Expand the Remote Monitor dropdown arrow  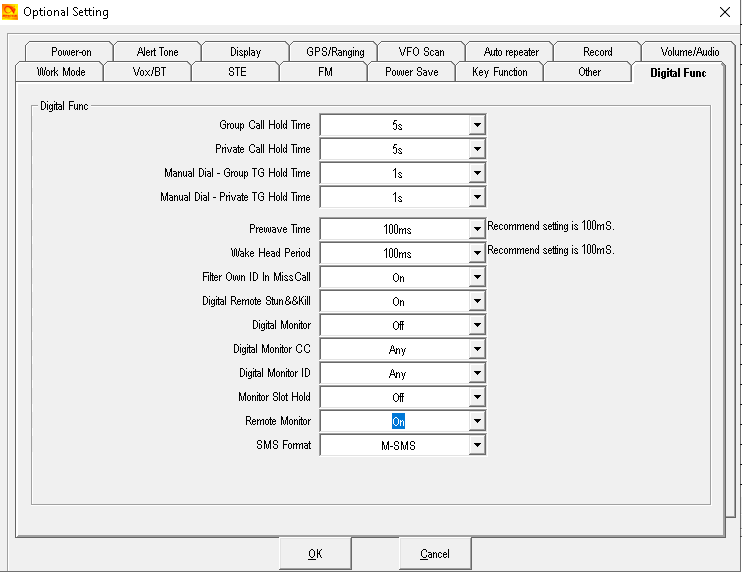[477, 421]
